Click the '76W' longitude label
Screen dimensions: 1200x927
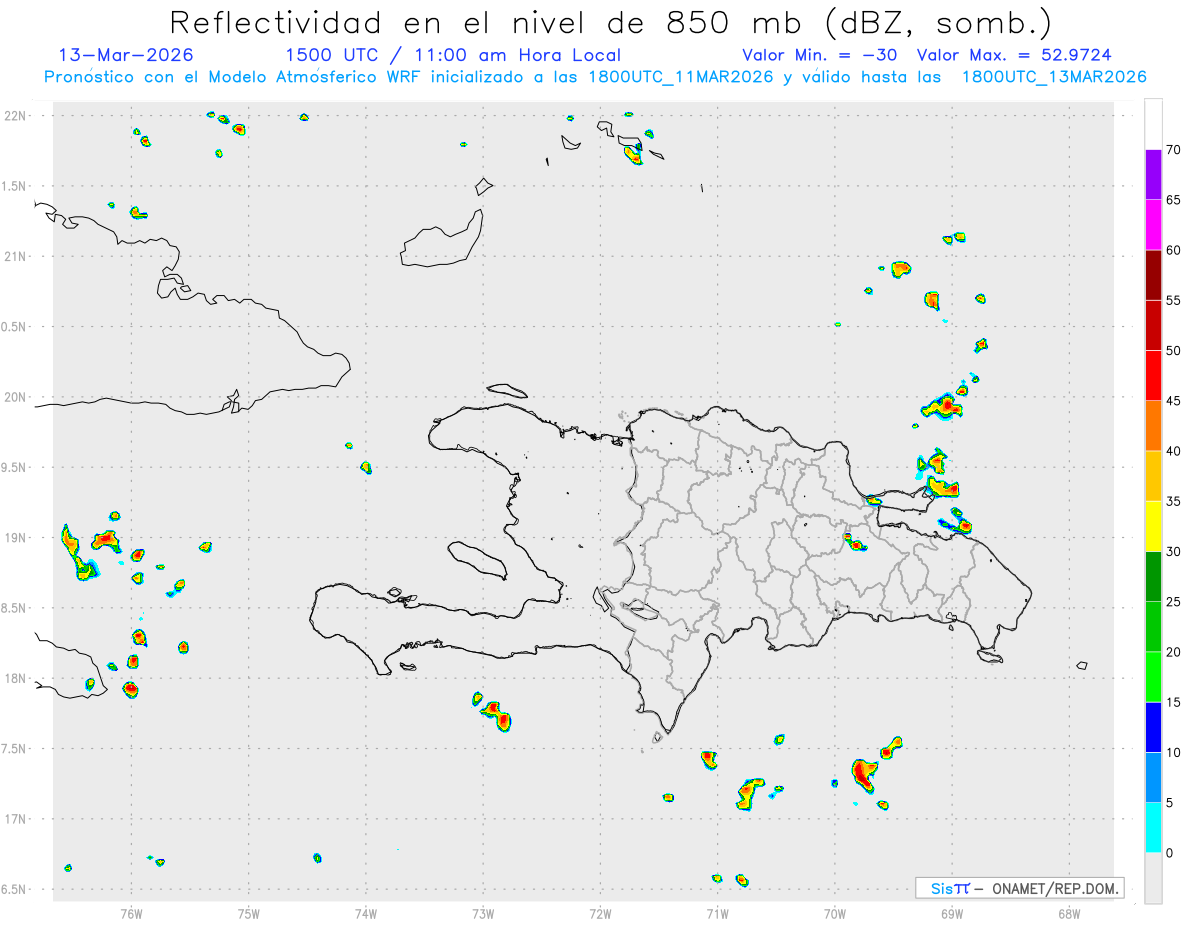click(x=131, y=913)
